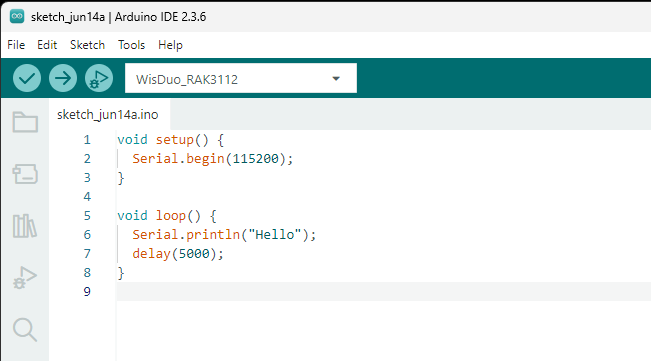
Task: Click the closing brace on line 3
Action: click(x=121, y=178)
